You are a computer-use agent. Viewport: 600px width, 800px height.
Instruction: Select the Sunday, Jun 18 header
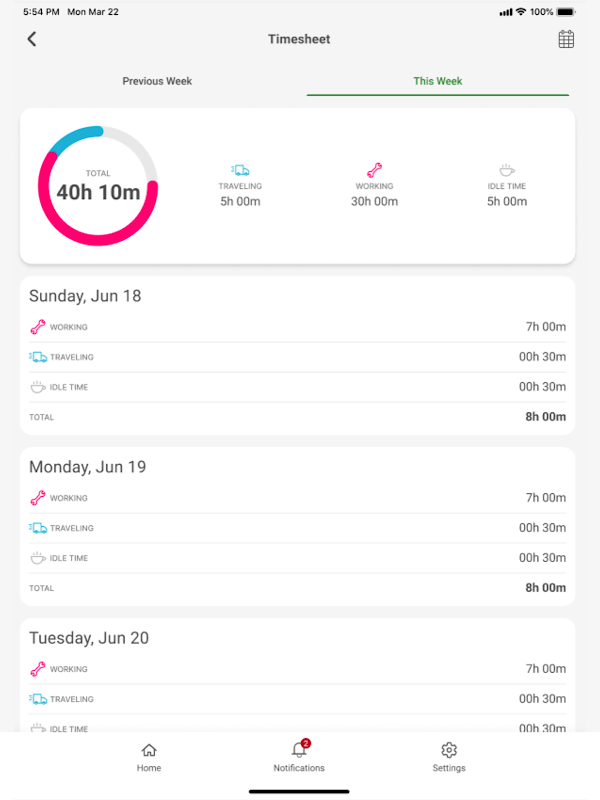click(85, 296)
